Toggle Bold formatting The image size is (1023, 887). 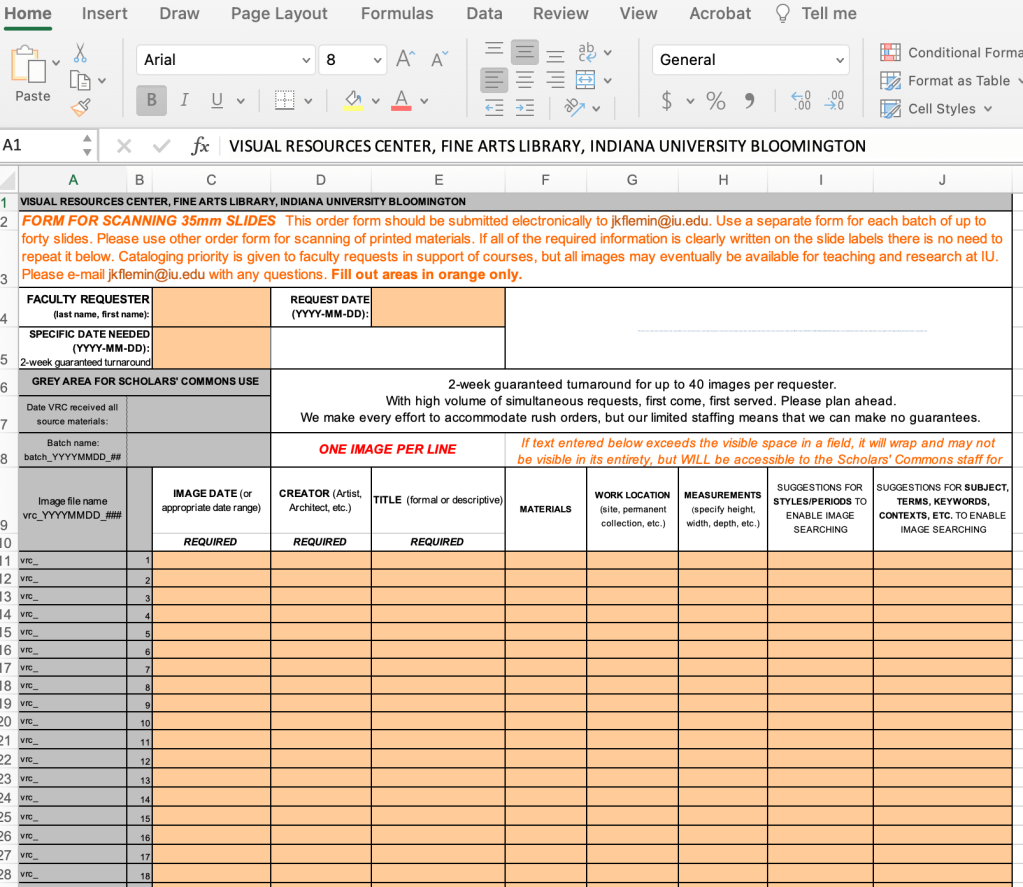point(151,100)
